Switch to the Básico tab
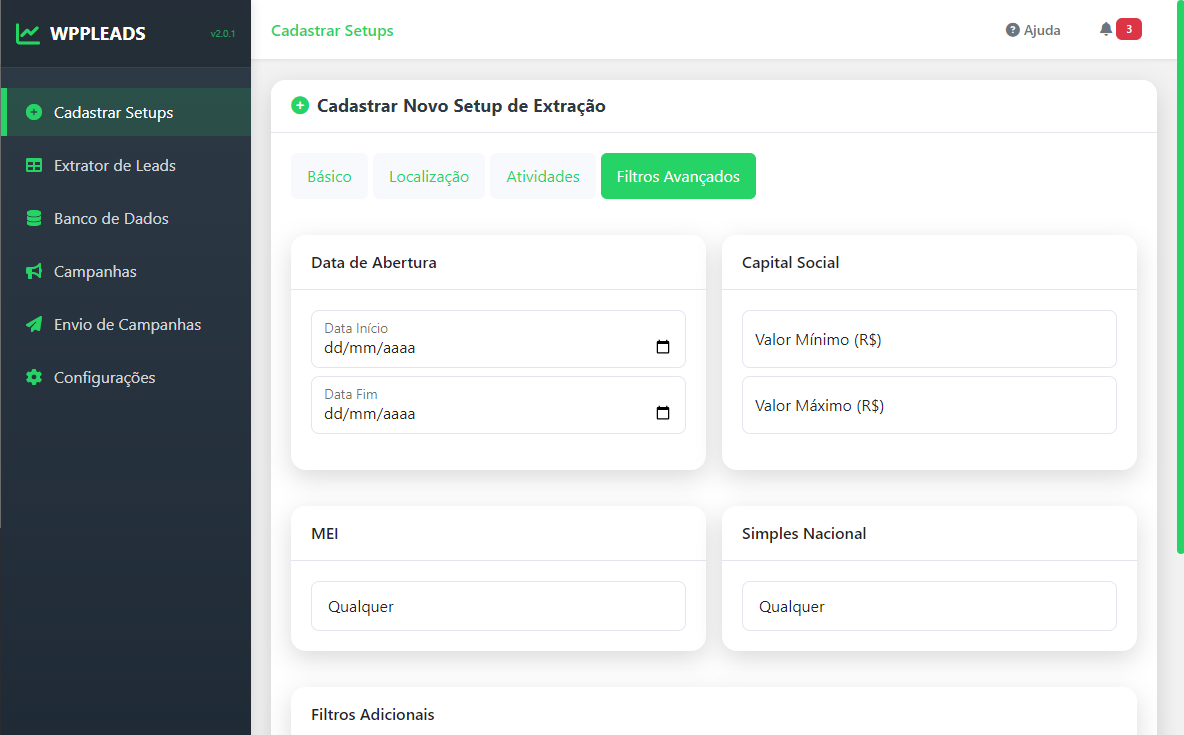This screenshot has height=735, width=1184. tap(329, 175)
